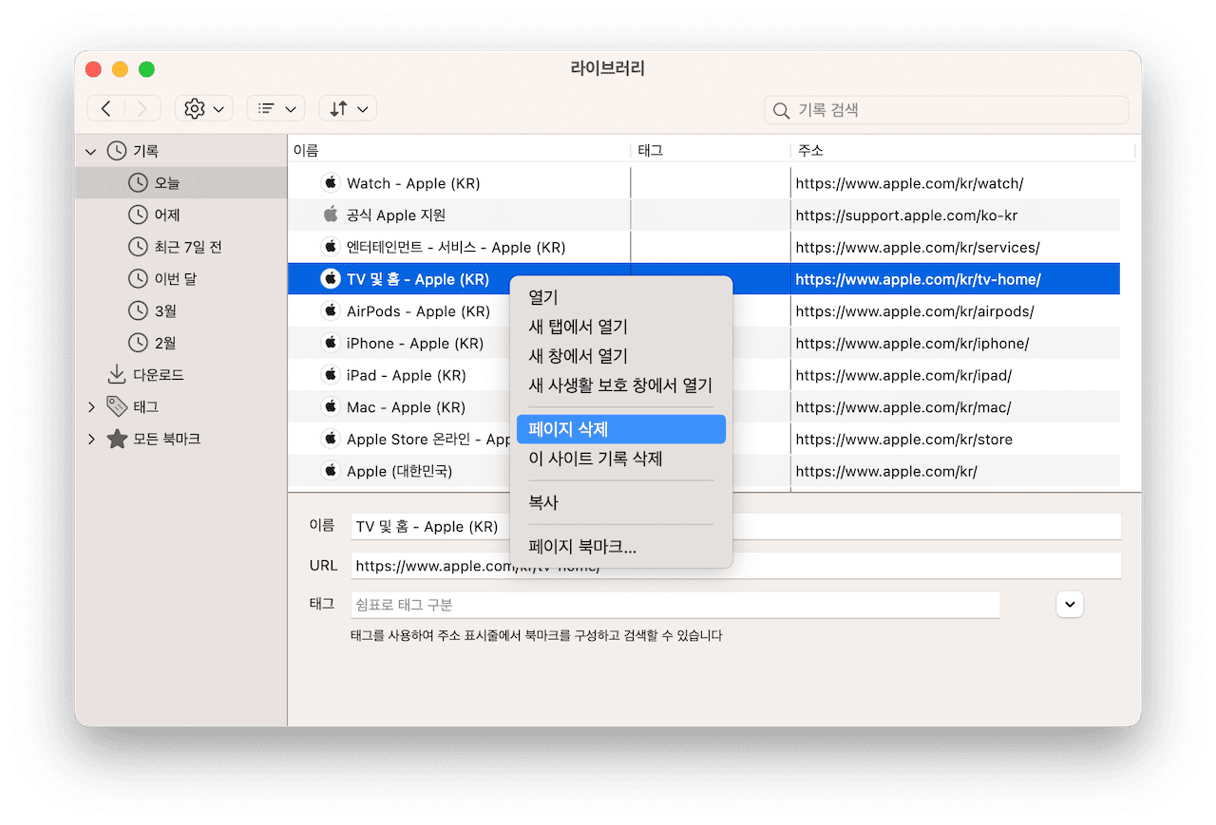Expand the 태그 tree section
Screen dimensions: 1216x825
pyautogui.click(x=91, y=407)
